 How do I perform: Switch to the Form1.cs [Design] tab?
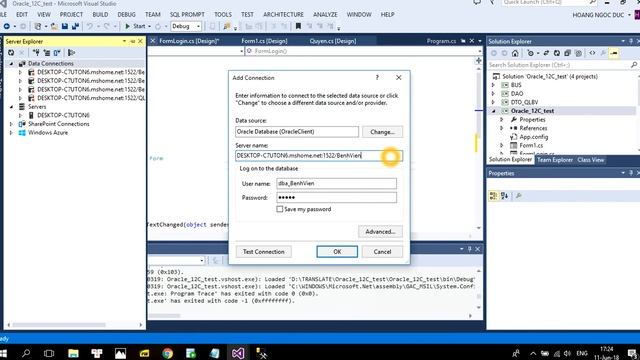[x=264, y=41]
